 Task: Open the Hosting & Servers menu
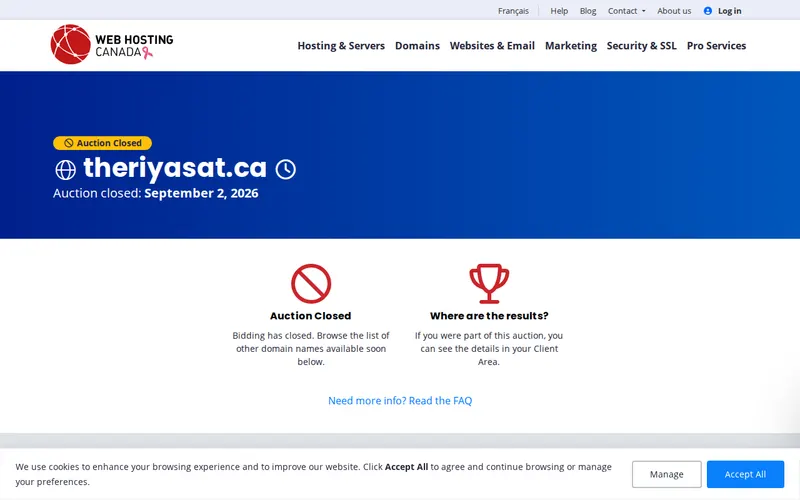coord(341,45)
